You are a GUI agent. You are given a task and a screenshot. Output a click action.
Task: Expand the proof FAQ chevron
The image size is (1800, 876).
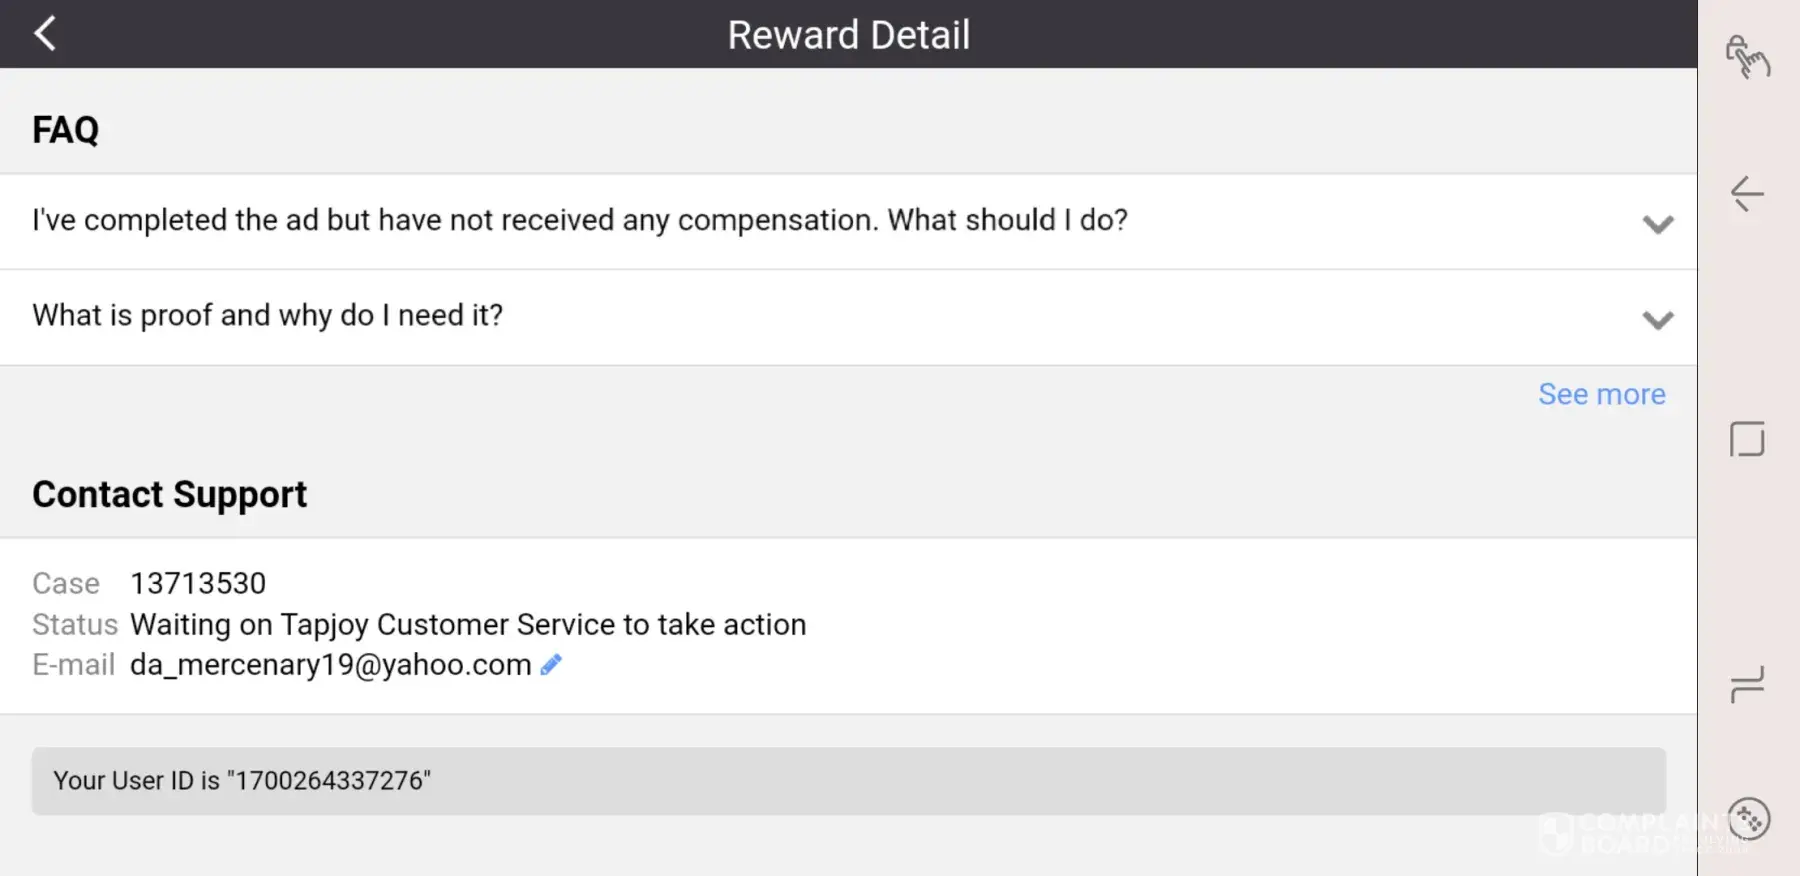coord(1657,320)
